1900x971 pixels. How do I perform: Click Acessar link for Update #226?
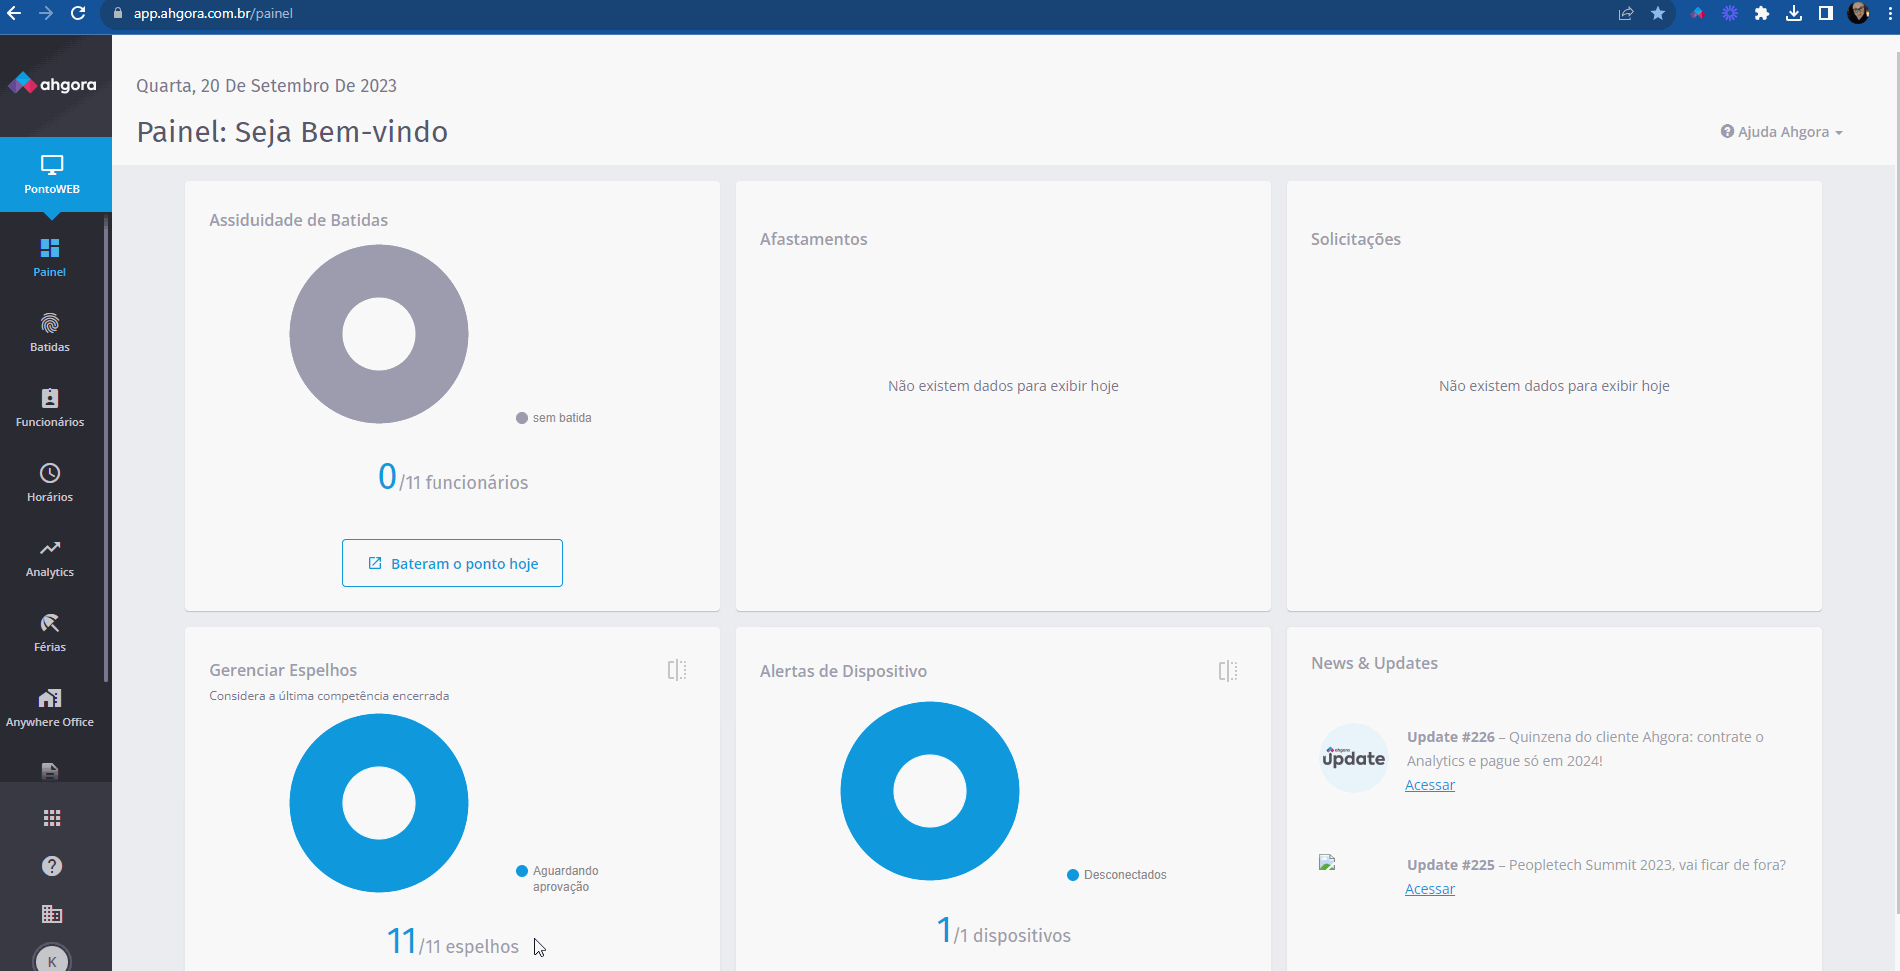[1429, 785]
